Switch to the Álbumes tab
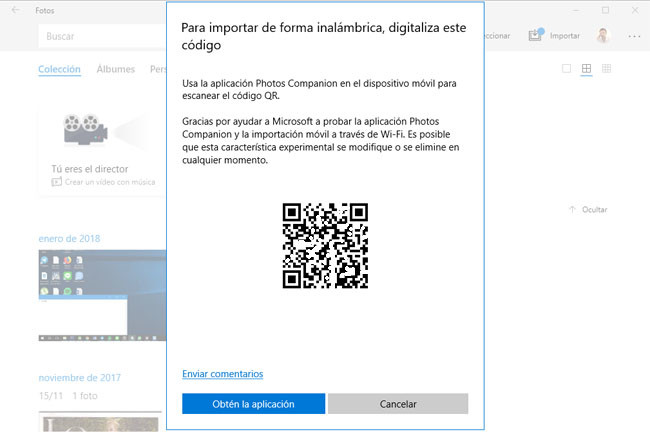 [x=116, y=70]
